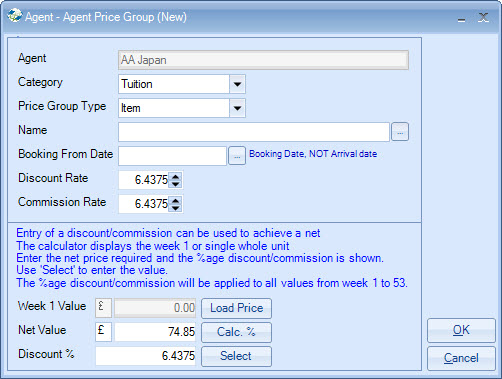Click the Net Value amount field

point(155,332)
